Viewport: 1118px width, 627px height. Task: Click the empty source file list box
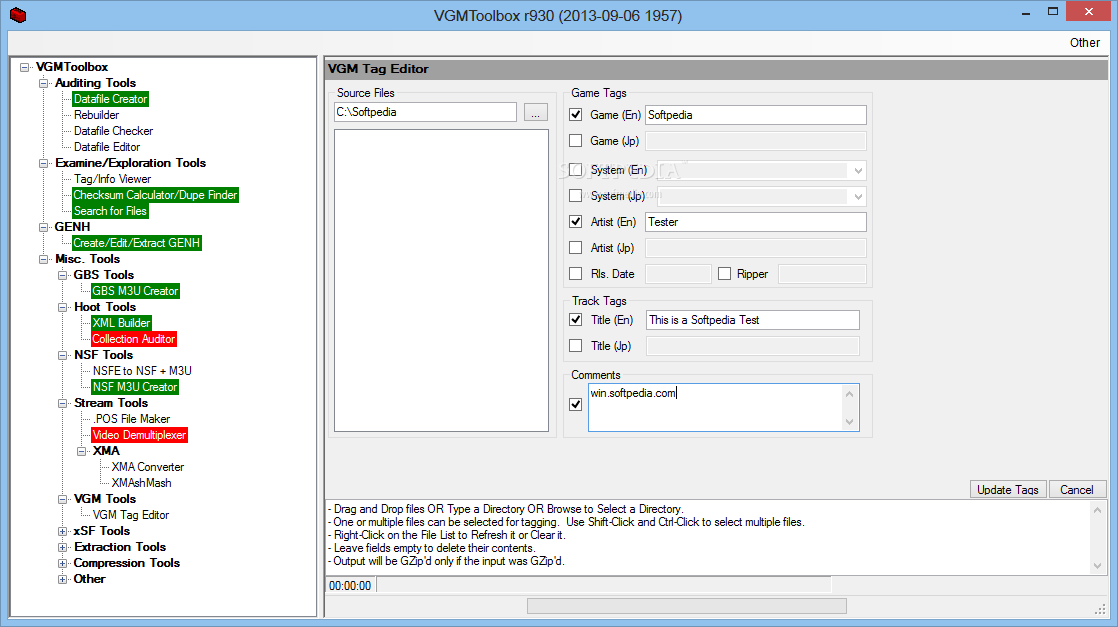tap(441, 280)
